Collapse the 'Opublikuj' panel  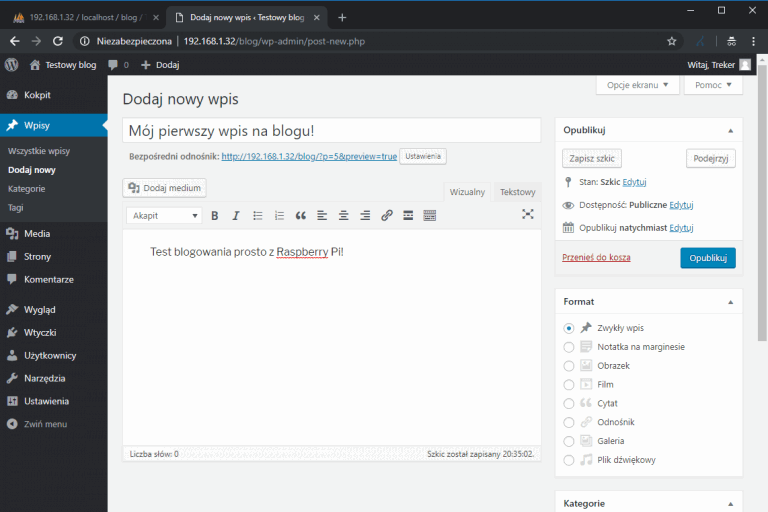(730, 130)
